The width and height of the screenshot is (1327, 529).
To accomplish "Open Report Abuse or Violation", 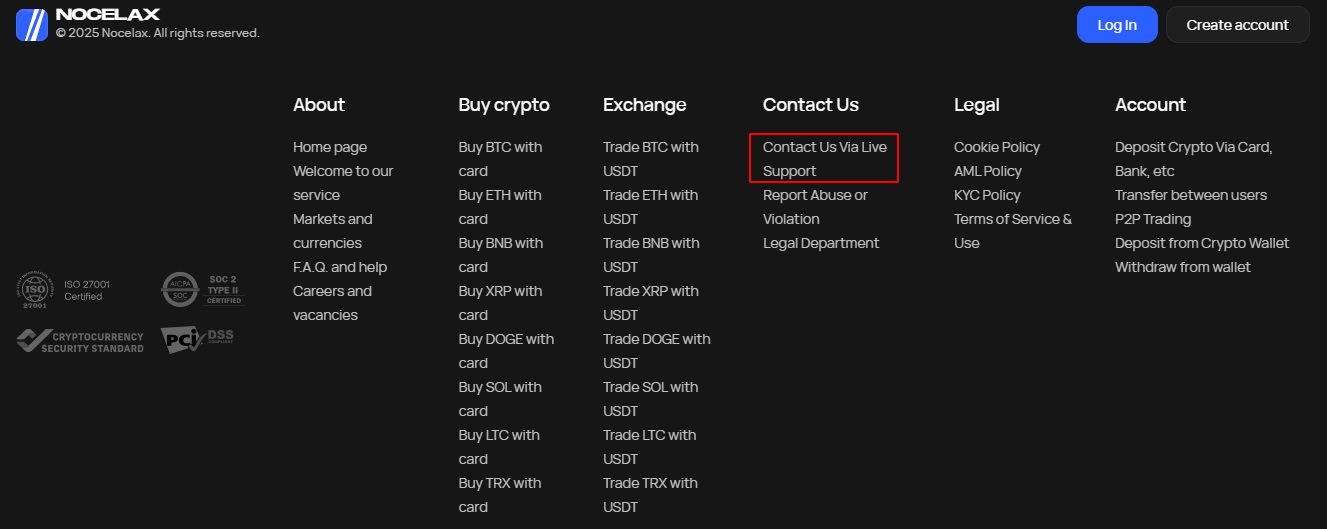I will (815, 207).
